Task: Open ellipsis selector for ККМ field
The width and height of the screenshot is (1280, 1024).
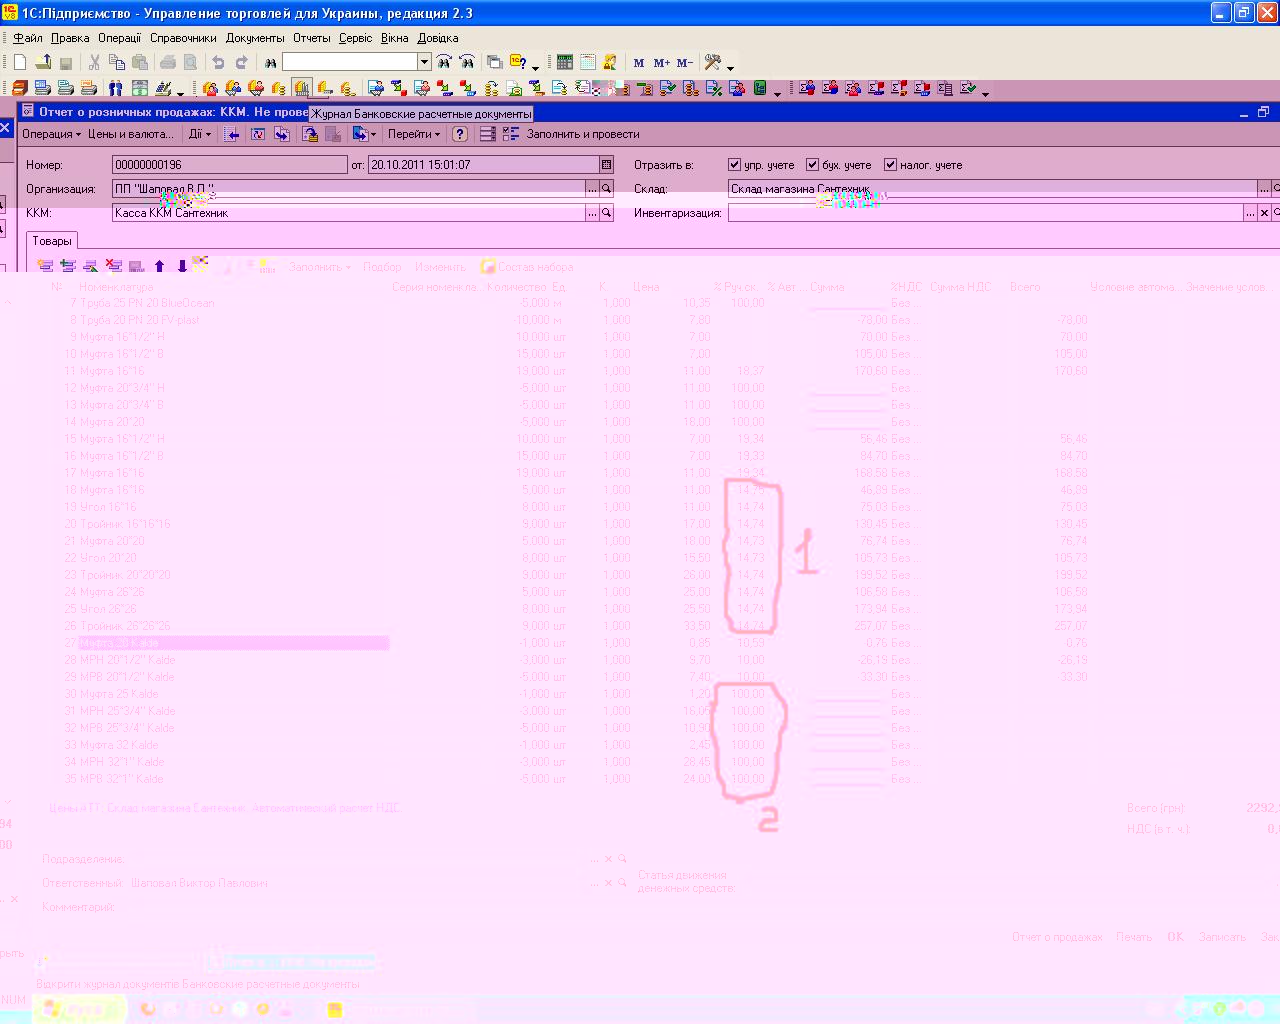Action: [592, 212]
